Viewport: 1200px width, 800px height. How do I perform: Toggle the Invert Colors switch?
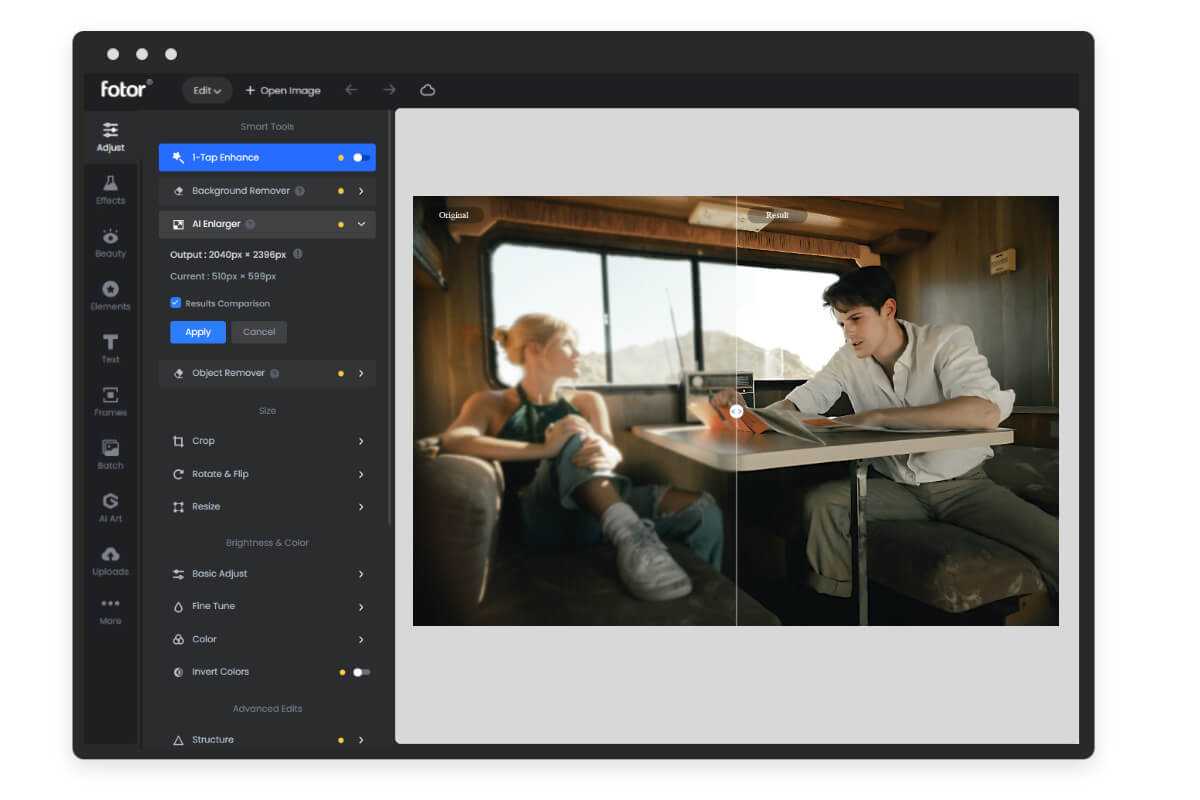click(x=361, y=672)
